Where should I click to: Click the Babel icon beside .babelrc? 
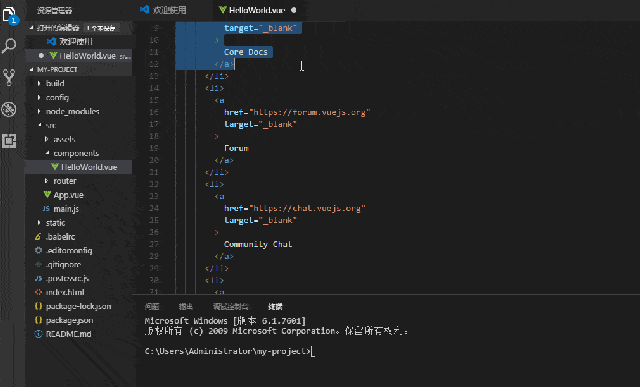(x=38, y=236)
